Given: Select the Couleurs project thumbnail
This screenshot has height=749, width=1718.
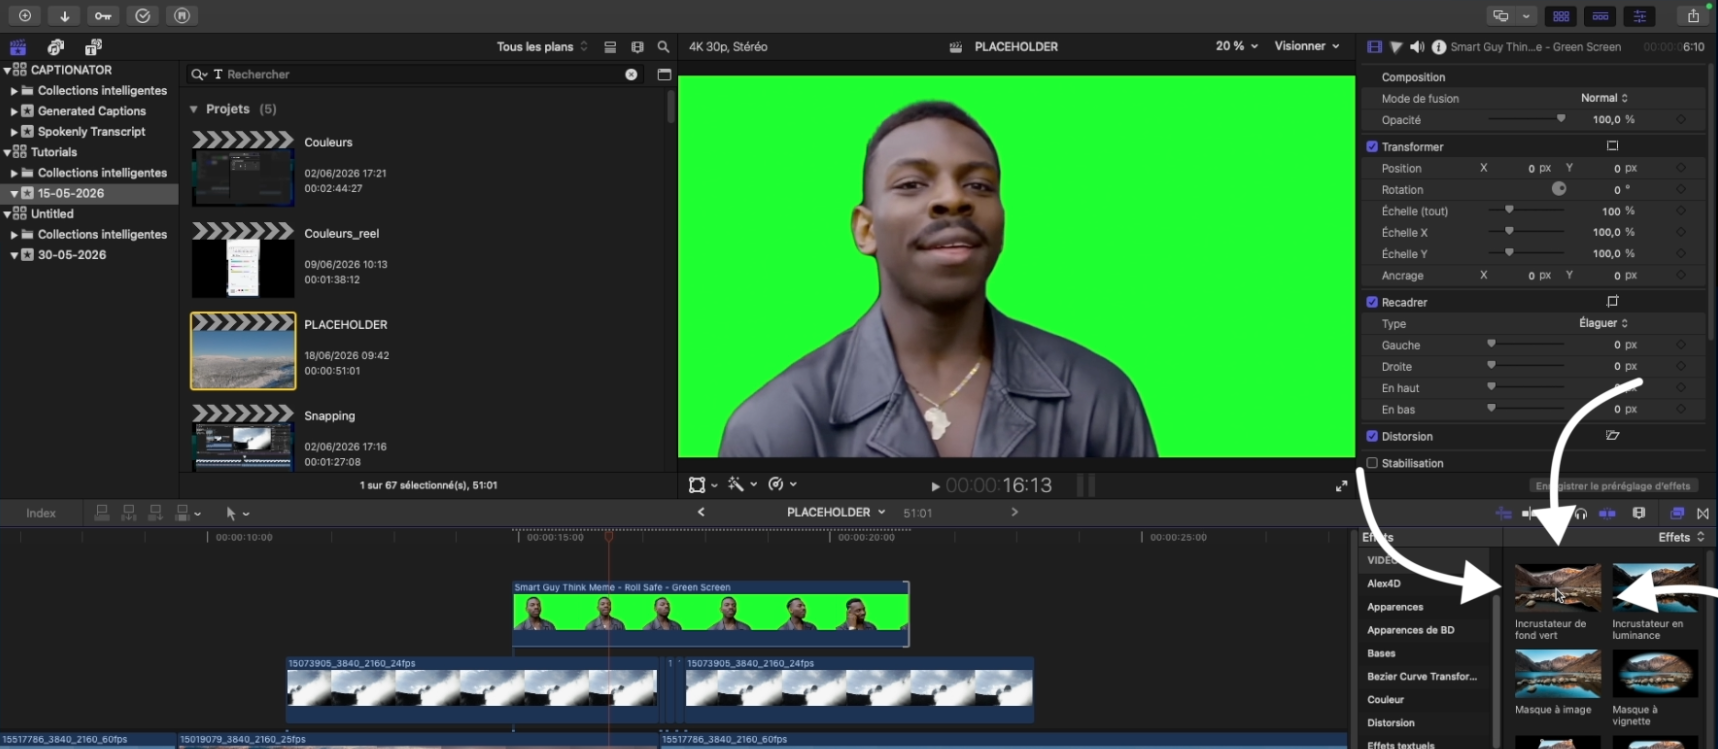Looking at the screenshot, I should pyautogui.click(x=243, y=168).
